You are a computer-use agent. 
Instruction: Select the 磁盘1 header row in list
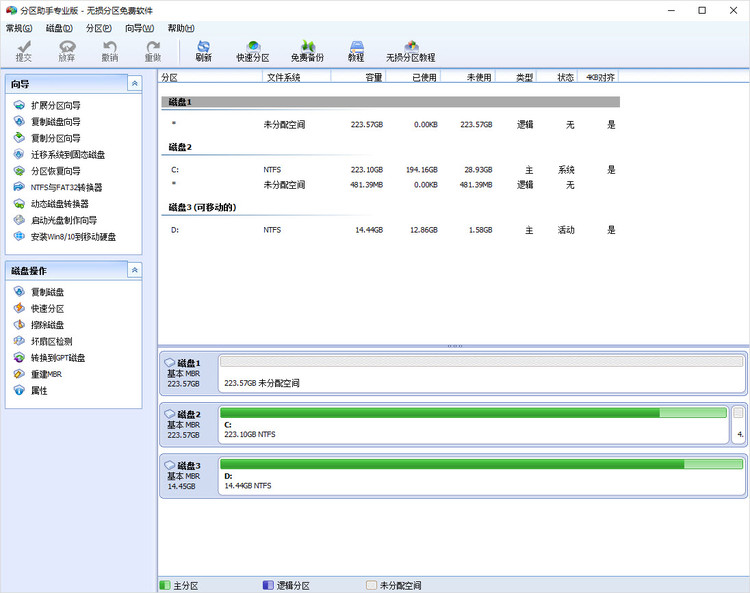(x=390, y=102)
